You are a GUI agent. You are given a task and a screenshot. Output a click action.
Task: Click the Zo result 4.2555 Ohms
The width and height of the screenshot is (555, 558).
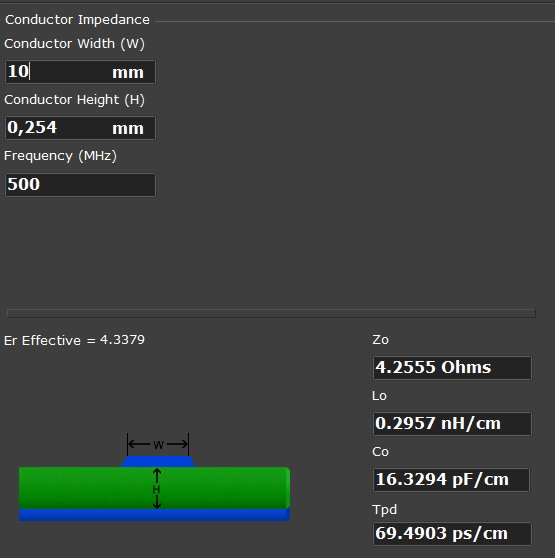click(452, 368)
